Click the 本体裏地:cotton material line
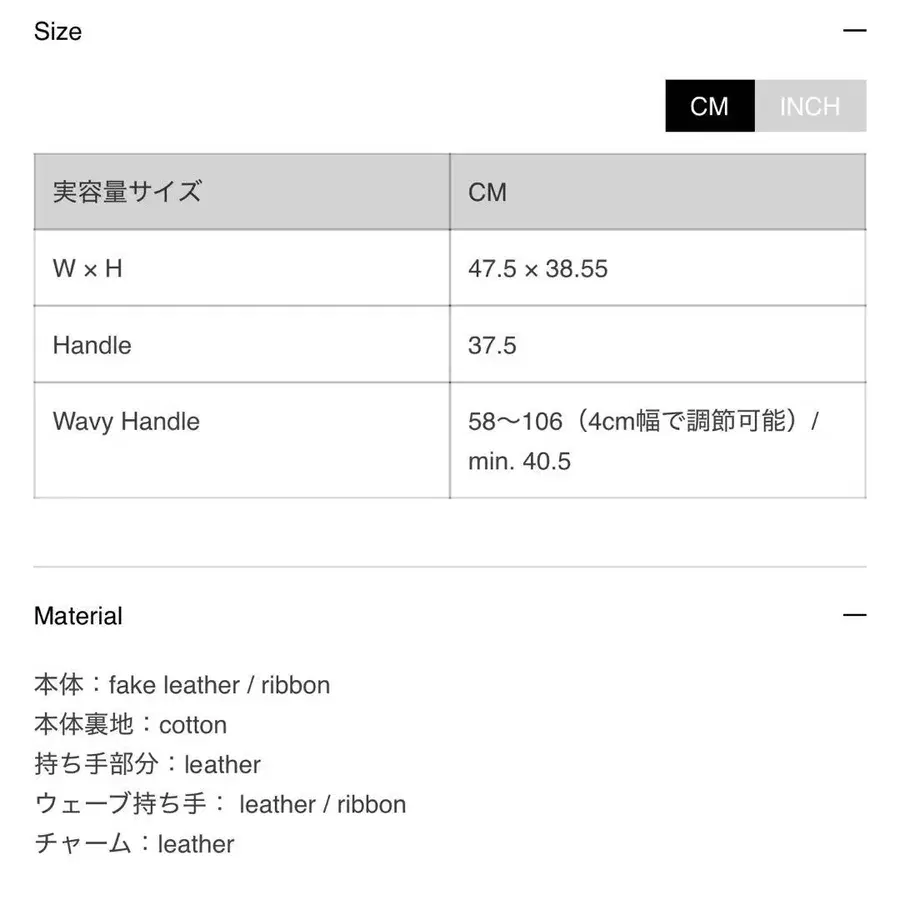This screenshot has width=900, height=900. (131, 725)
